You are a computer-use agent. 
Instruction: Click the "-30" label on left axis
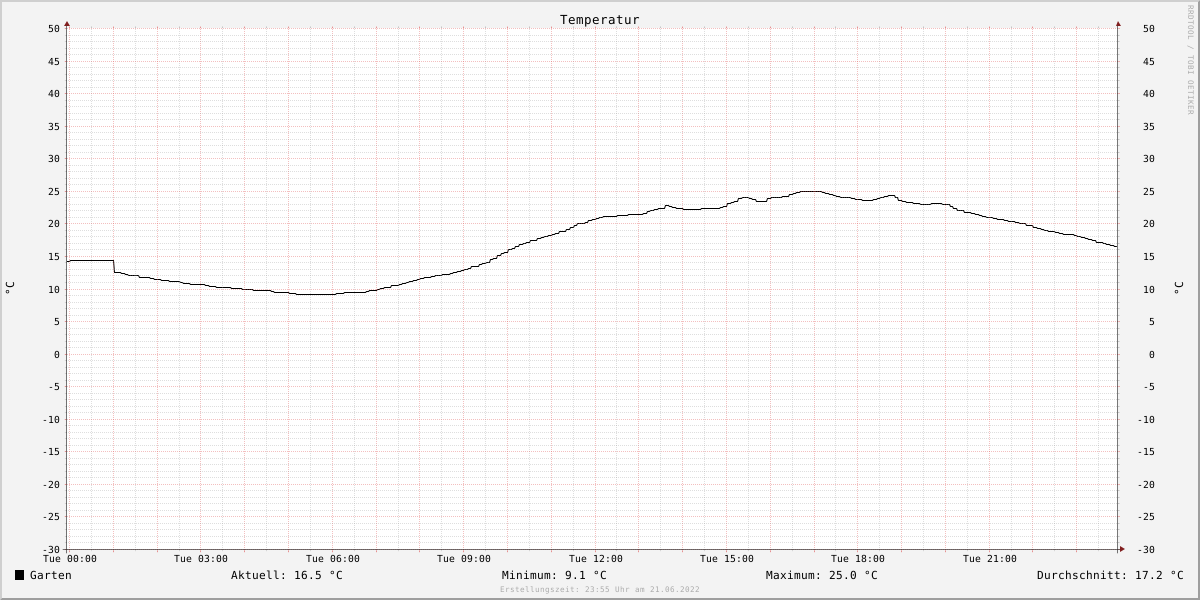point(51,550)
